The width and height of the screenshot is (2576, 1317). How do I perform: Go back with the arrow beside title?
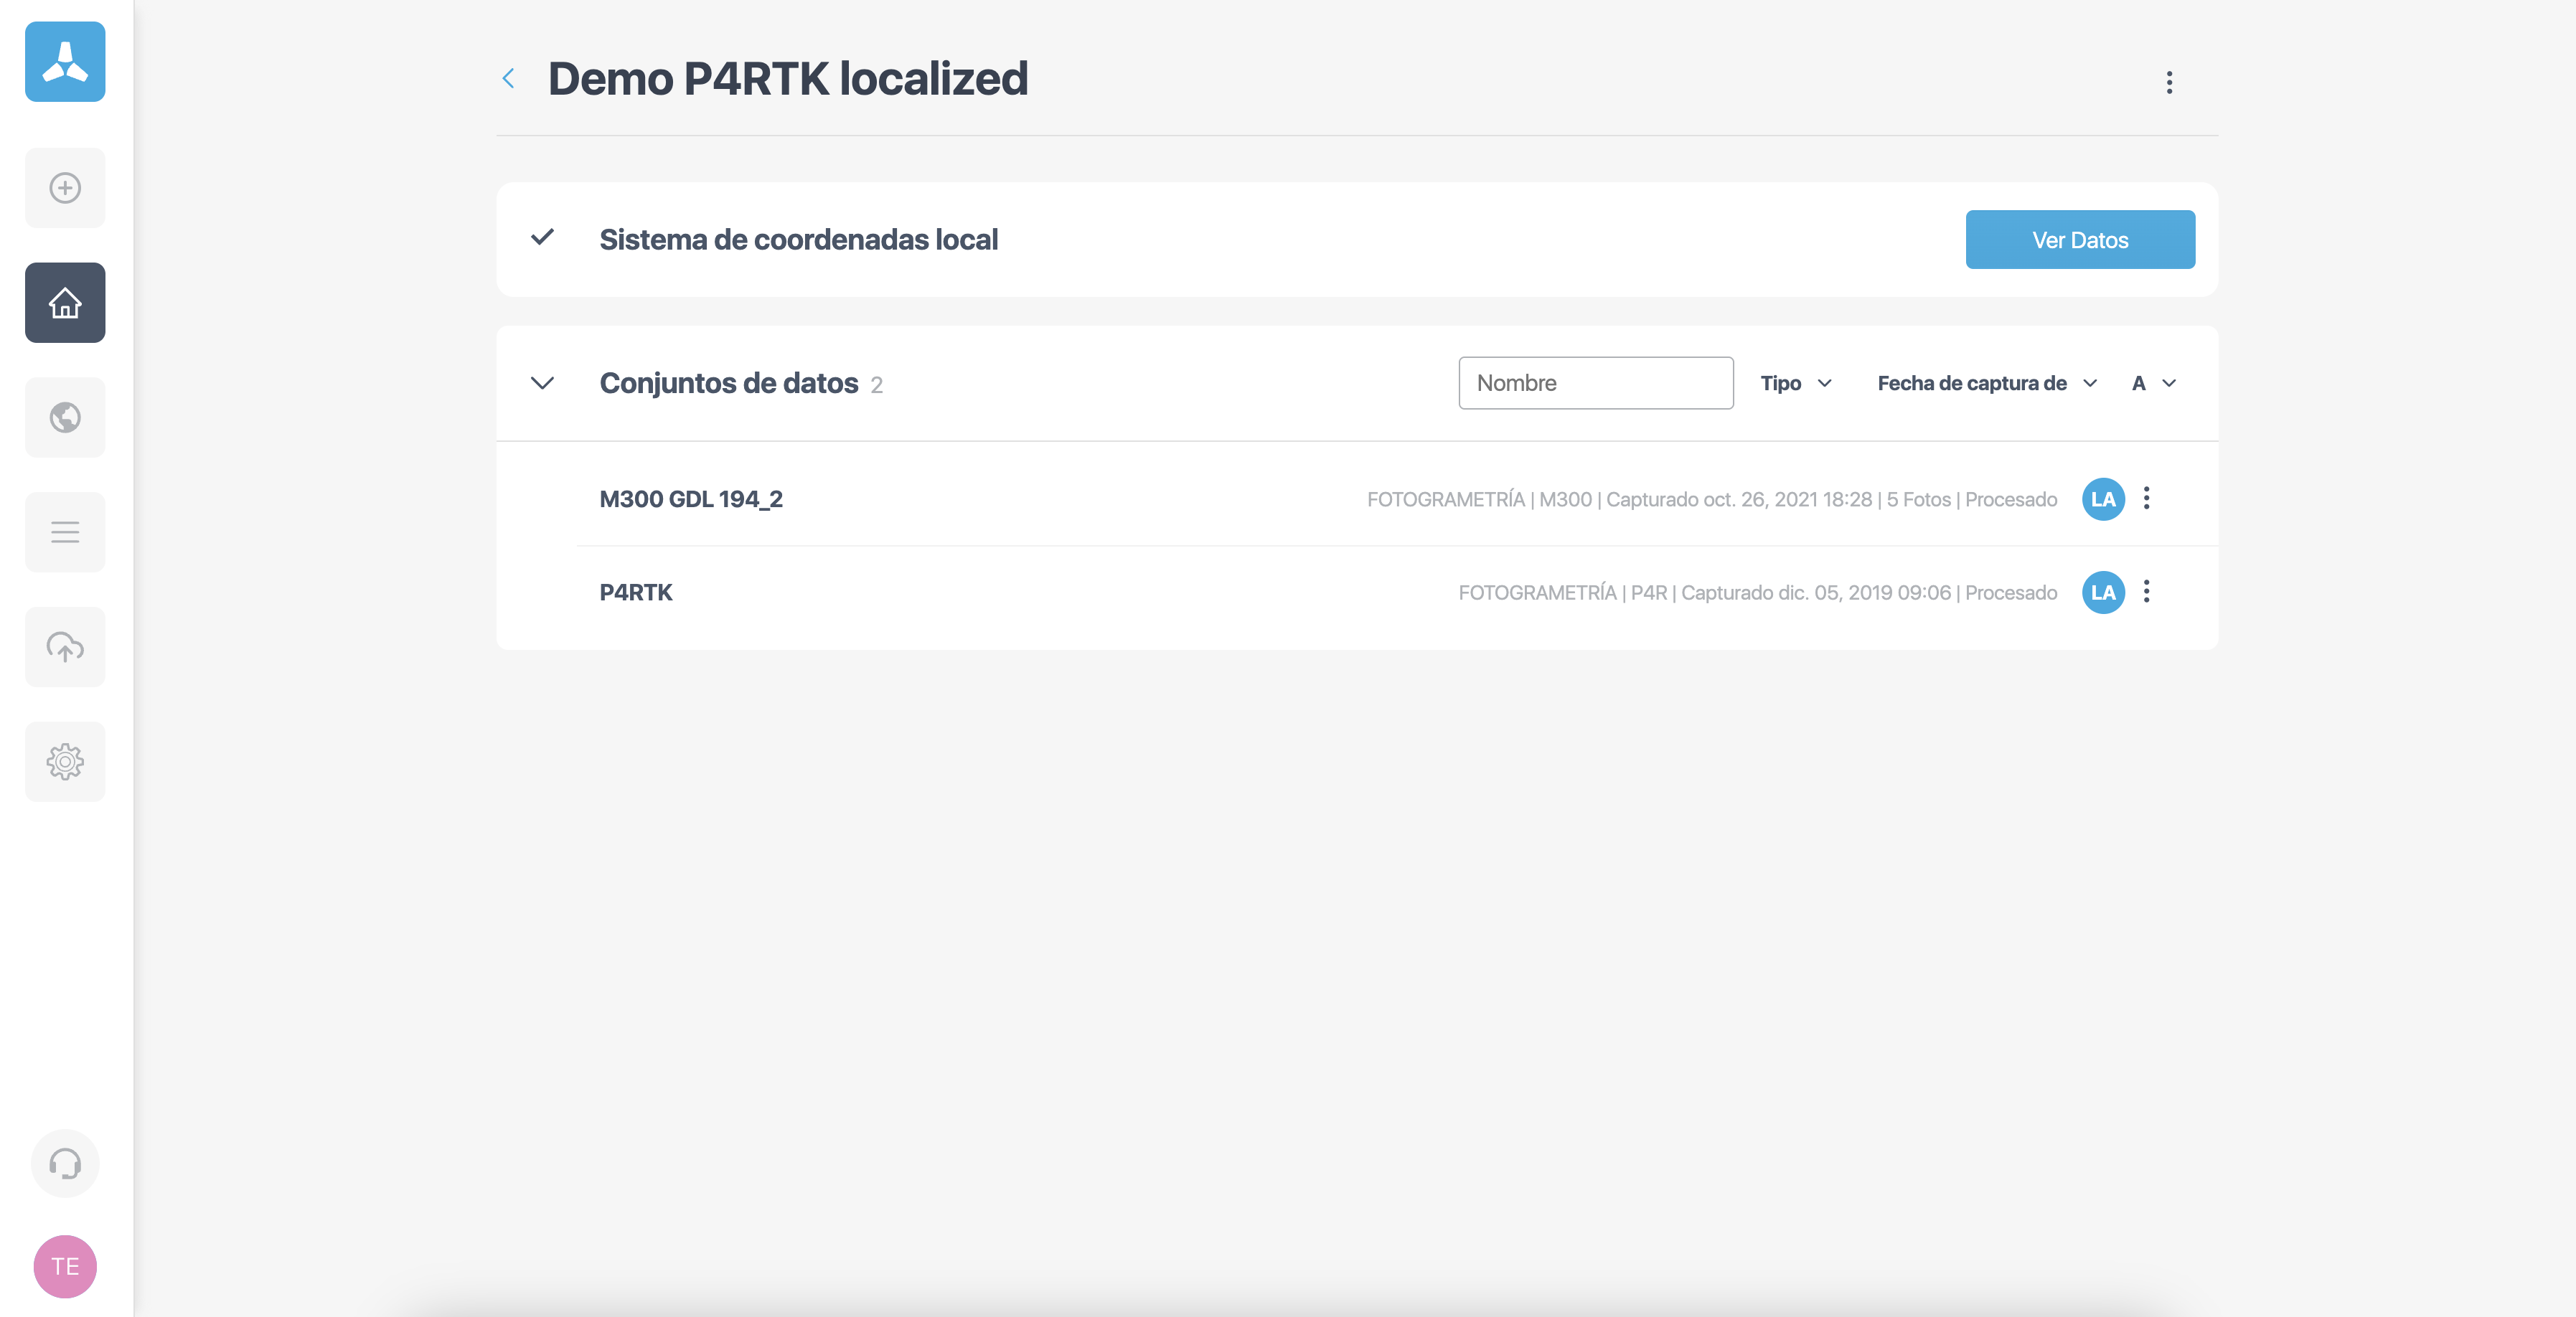(x=508, y=79)
